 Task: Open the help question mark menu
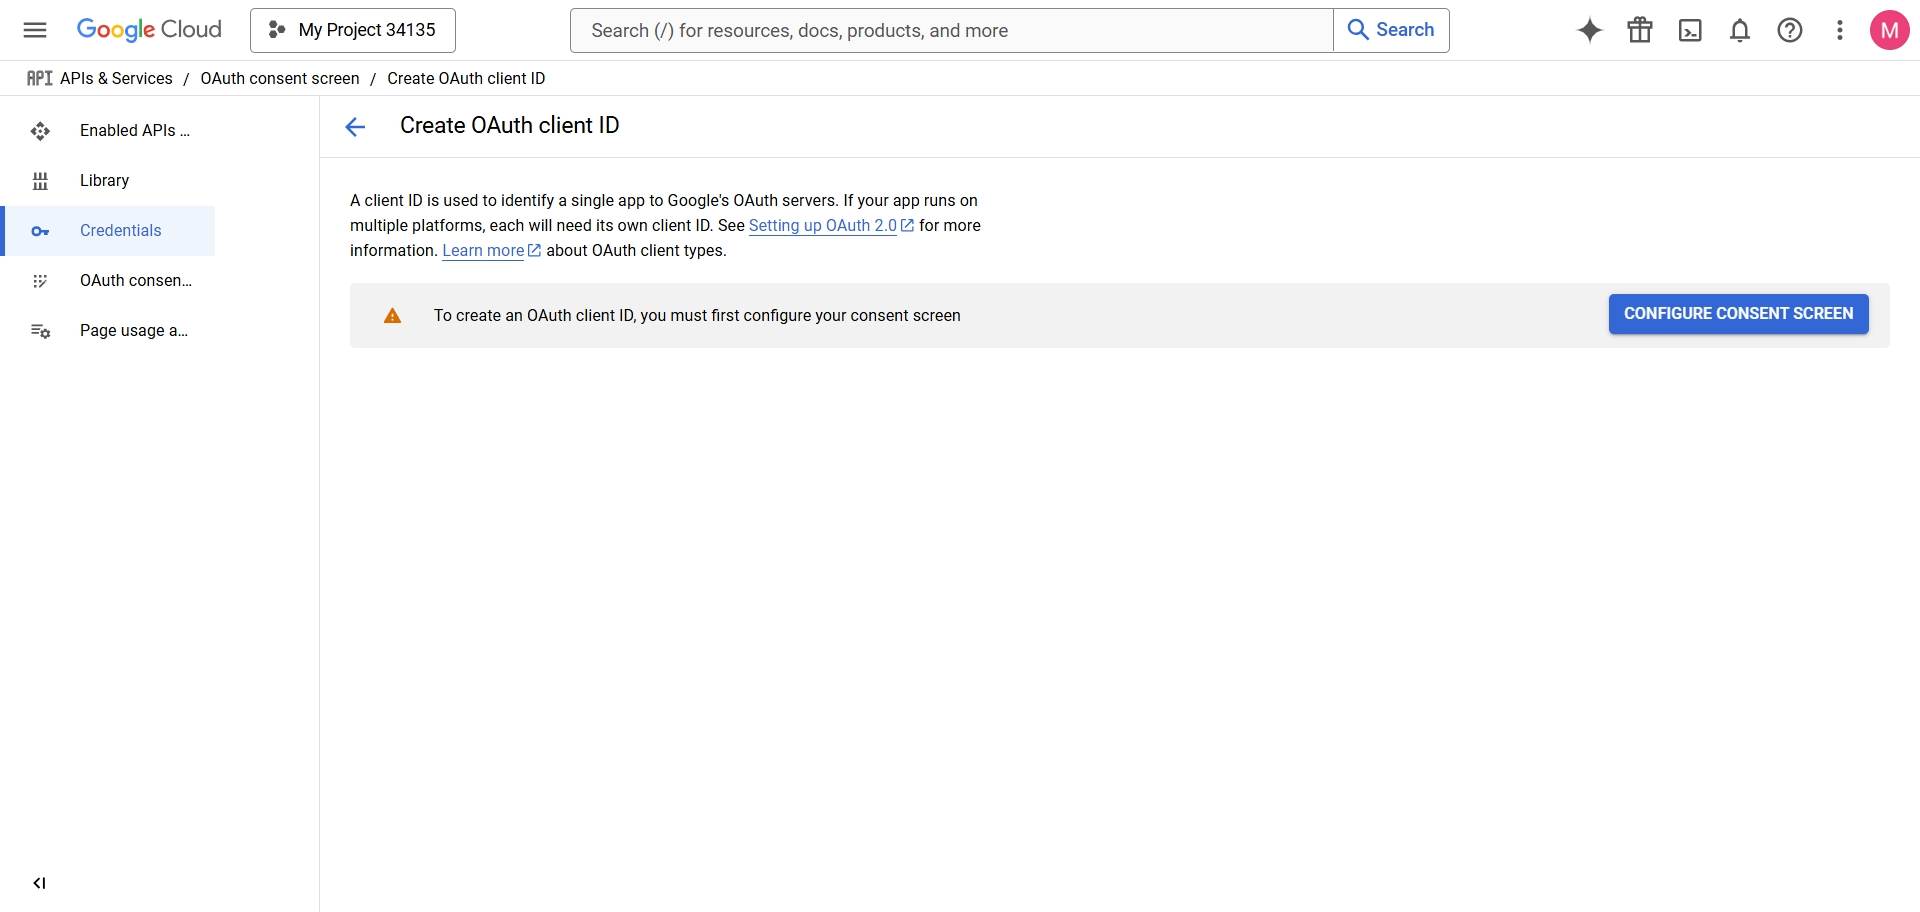pos(1790,30)
